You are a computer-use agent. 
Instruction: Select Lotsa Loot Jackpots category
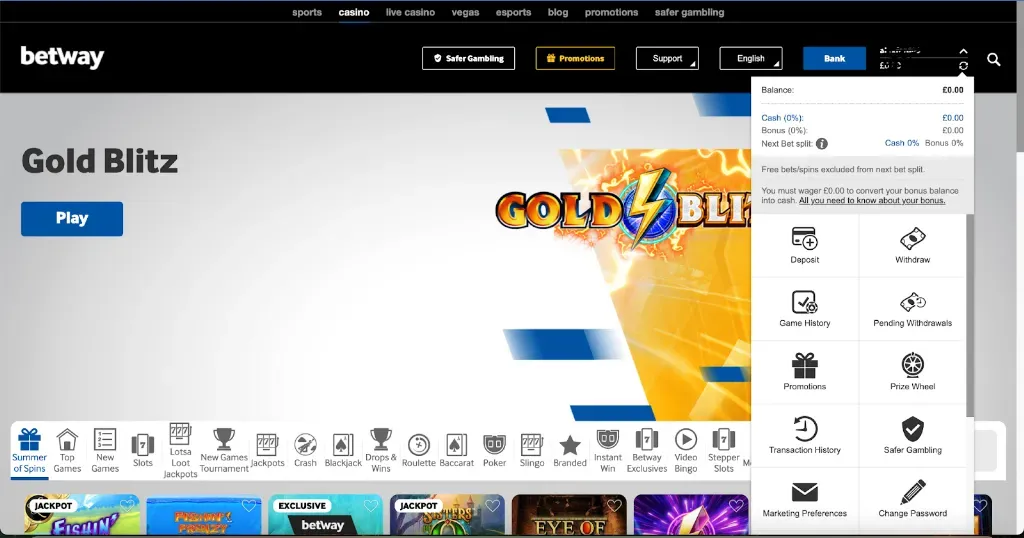click(180, 451)
